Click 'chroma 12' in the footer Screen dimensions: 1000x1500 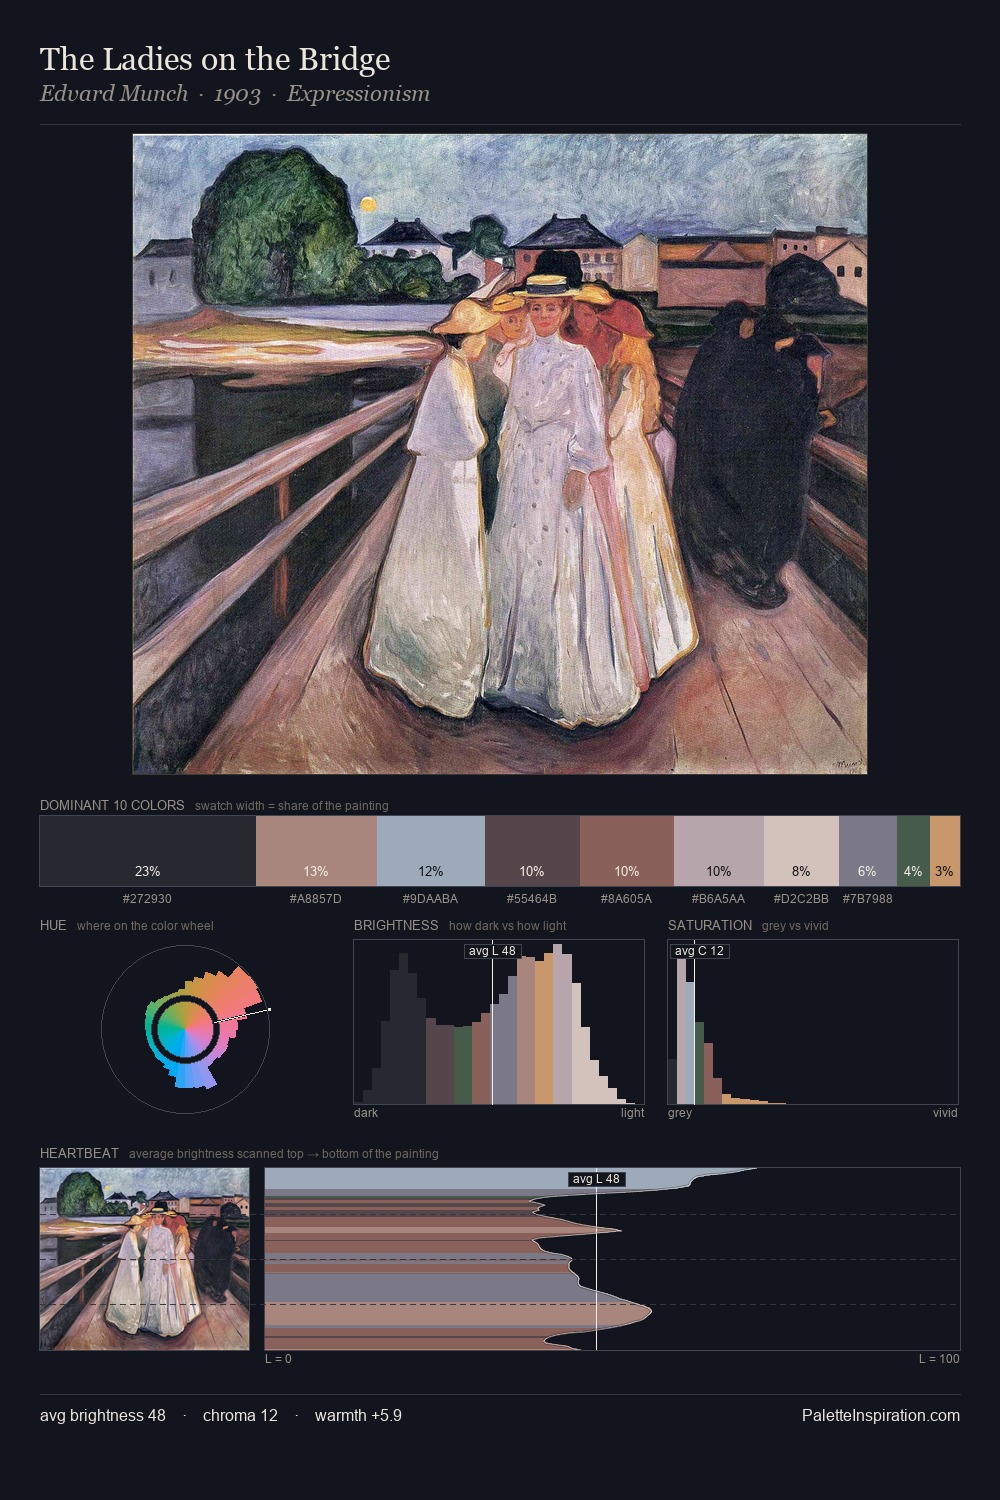click(240, 1415)
